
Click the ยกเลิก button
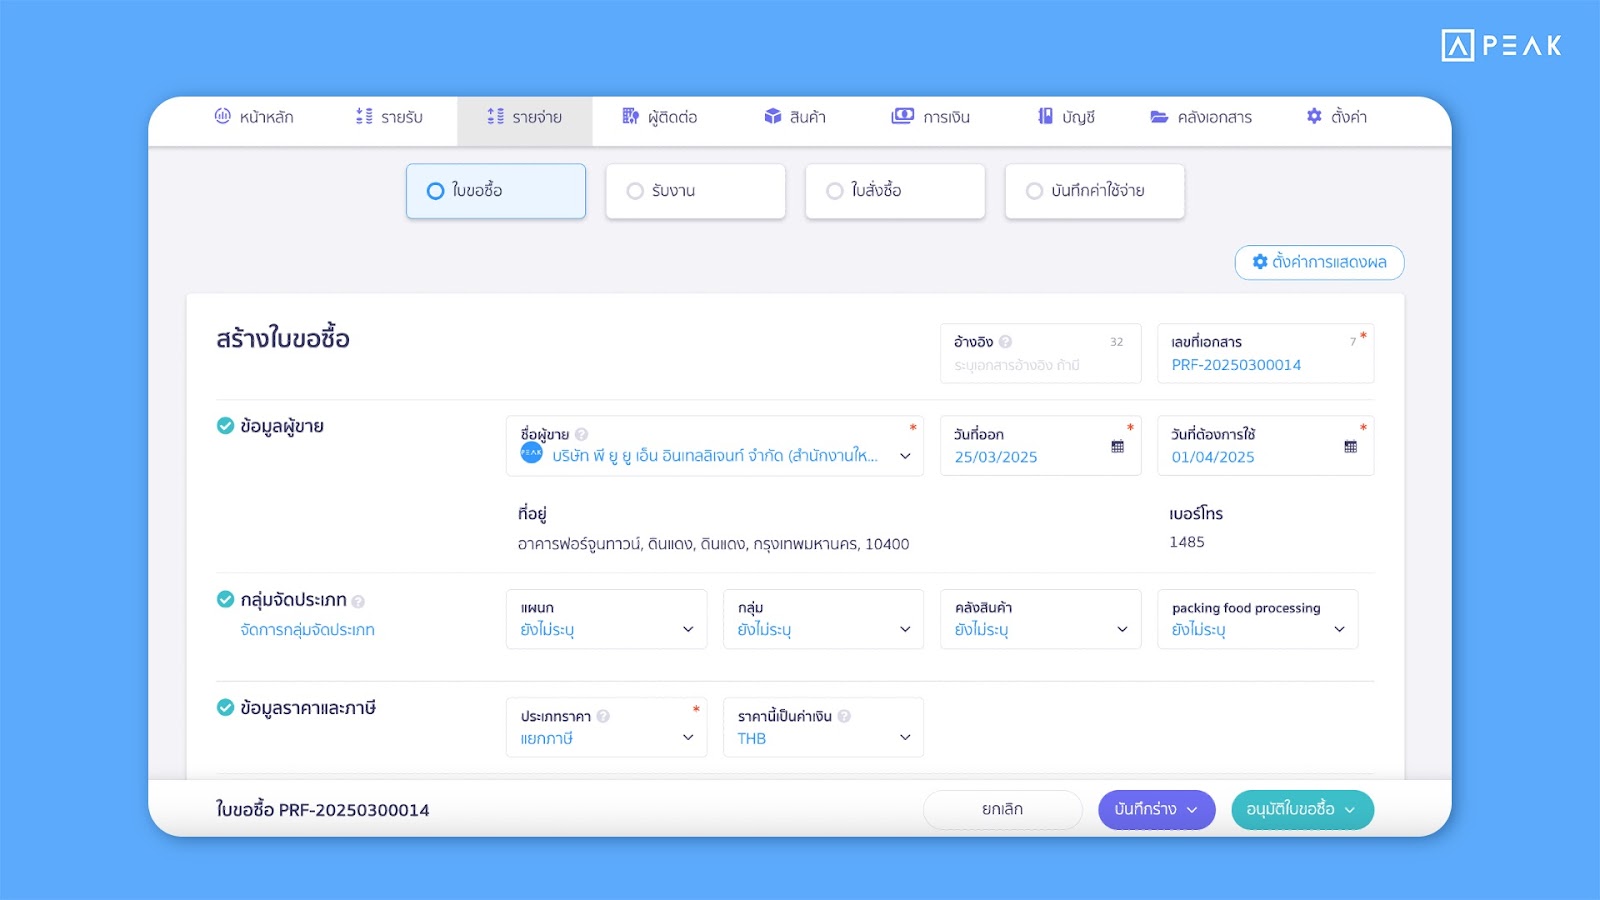click(1002, 810)
